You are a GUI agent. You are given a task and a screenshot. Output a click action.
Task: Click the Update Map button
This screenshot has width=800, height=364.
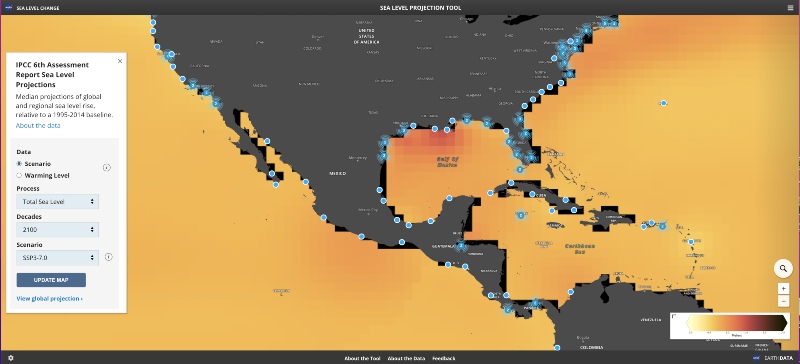click(x=51, y=280)
